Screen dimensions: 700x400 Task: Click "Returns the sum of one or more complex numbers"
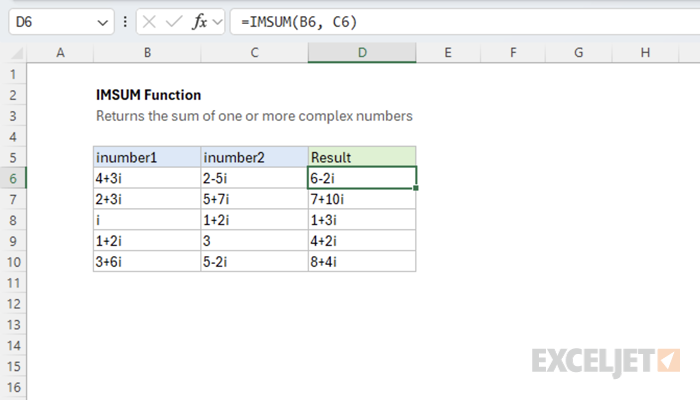tap(254, 116)
